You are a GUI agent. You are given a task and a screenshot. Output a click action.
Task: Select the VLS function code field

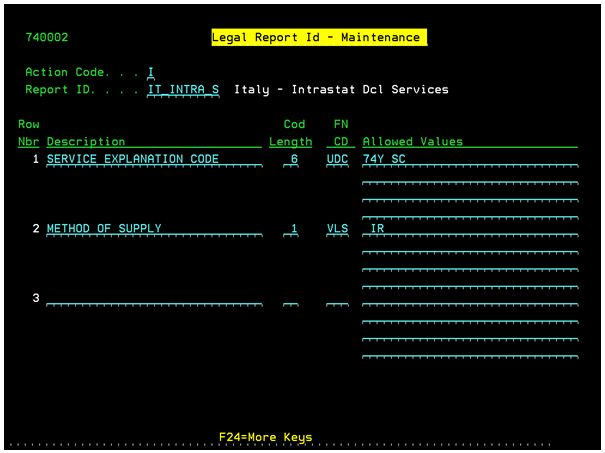[337, 229]
